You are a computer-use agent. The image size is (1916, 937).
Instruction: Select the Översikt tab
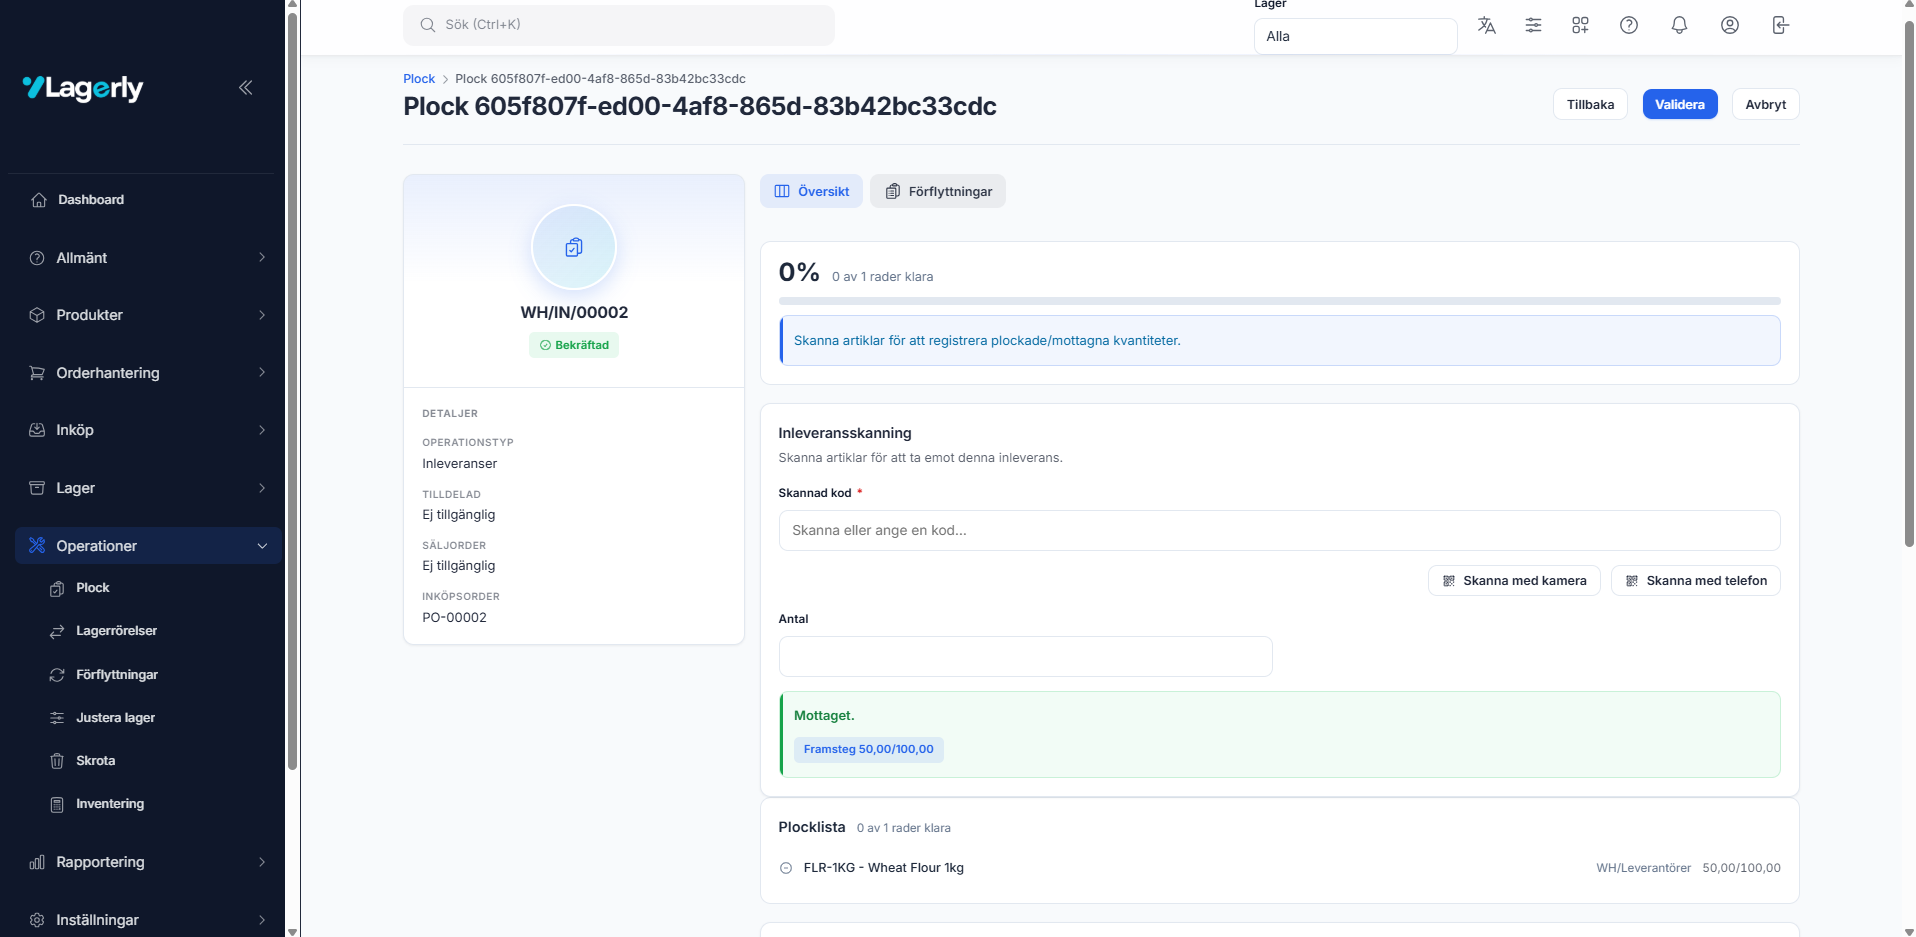coord(811,192)
